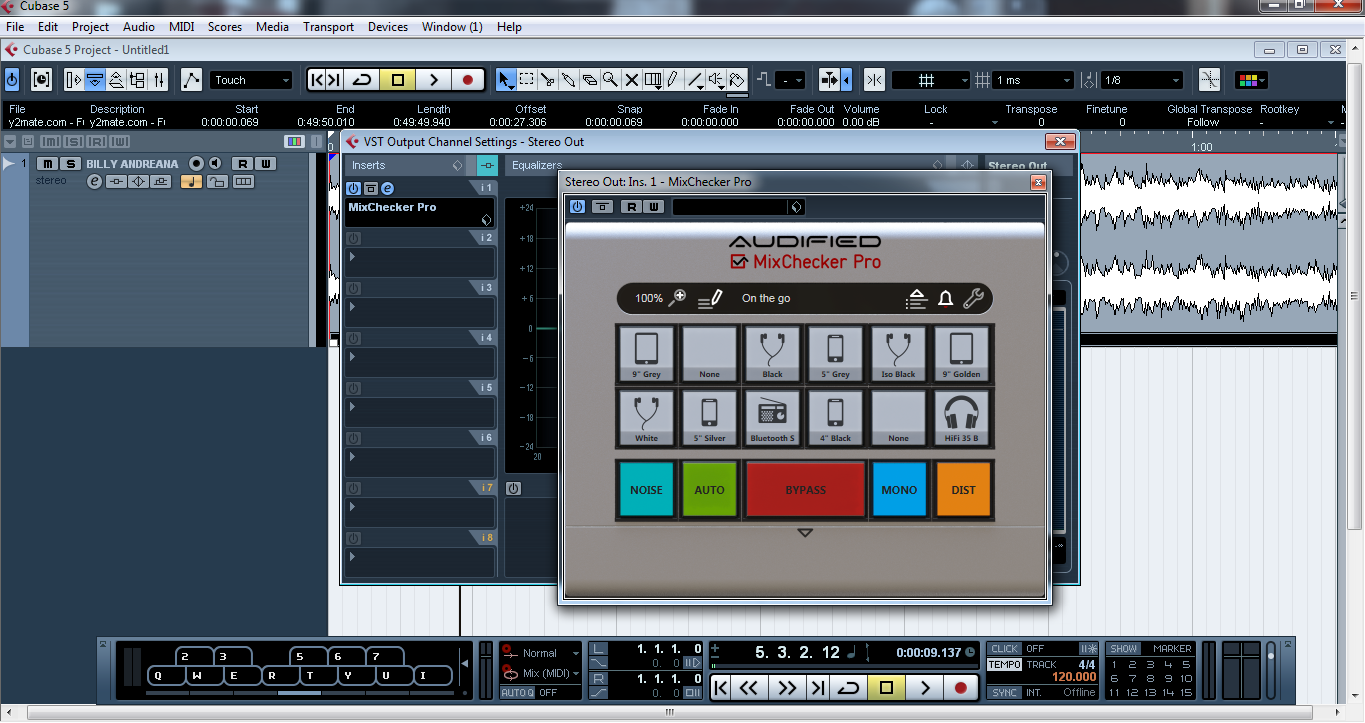Select marker number 5 in transport
The image size is (1365, 723).
coord(1186,664)
